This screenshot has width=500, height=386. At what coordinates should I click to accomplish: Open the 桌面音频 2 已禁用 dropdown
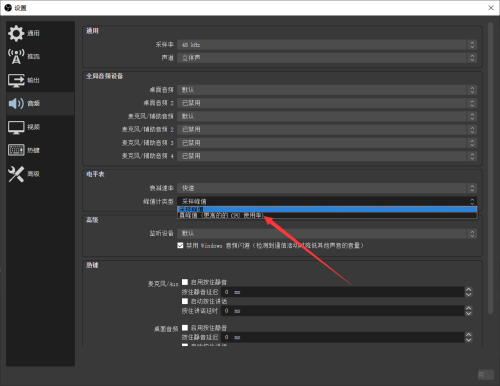pyautogui.click(x=327, y=103)
